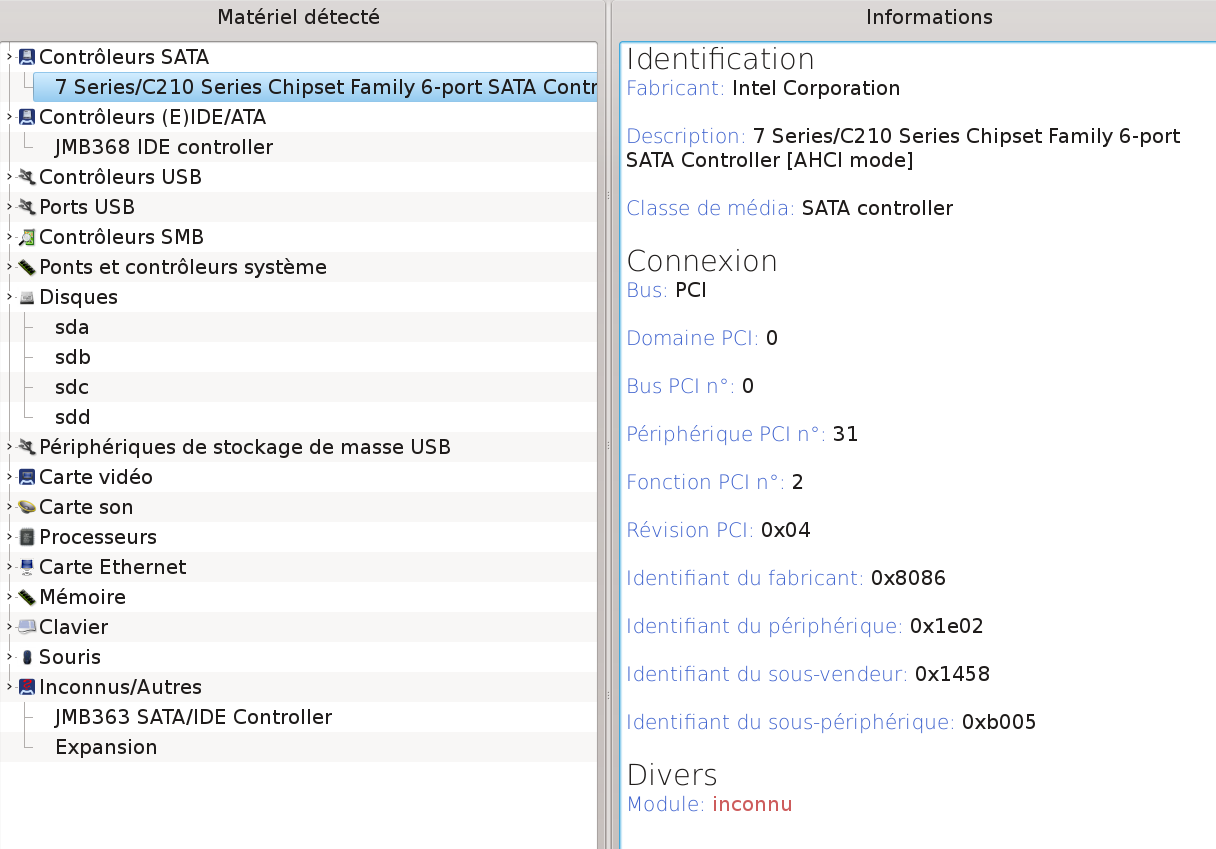Expand the Ports USB tree node

[x=9, y=207]
